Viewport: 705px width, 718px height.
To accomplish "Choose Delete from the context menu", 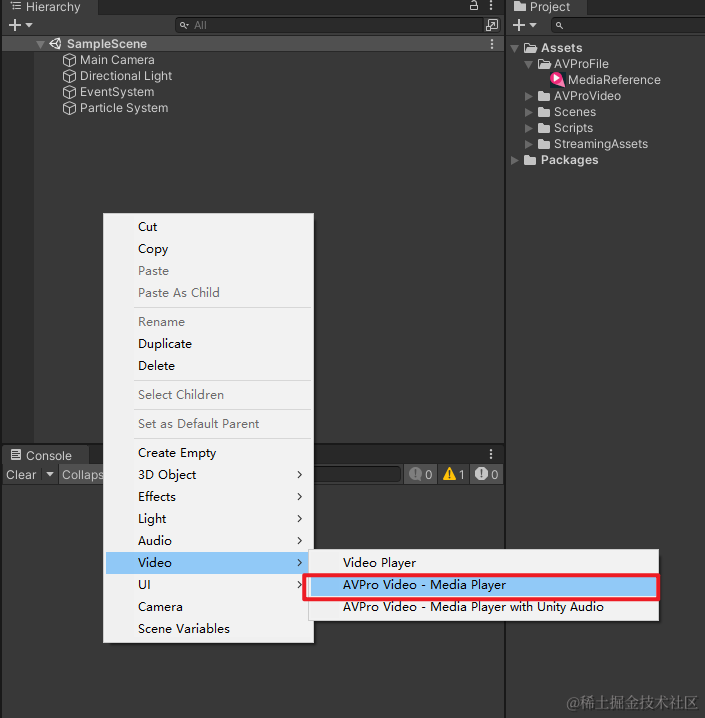I will tap(210, 366).
